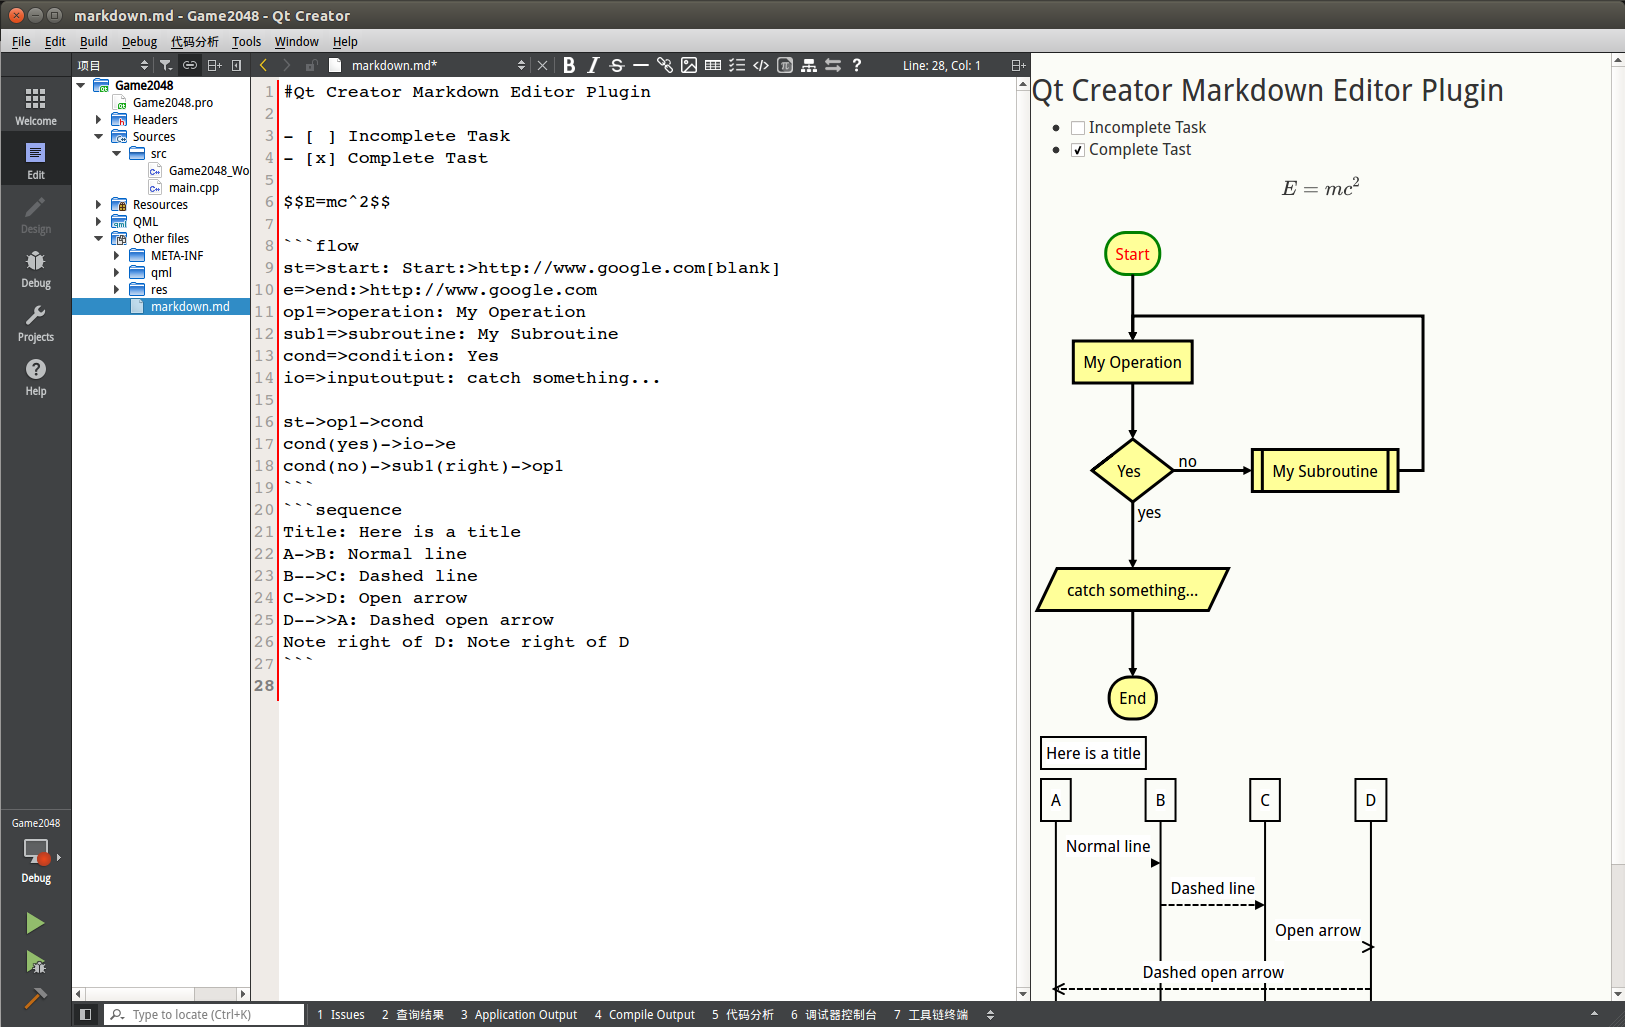The image size is (1625, 1027).
Task: Insert an image via the toolbar
Action: (x=689, y=65)
